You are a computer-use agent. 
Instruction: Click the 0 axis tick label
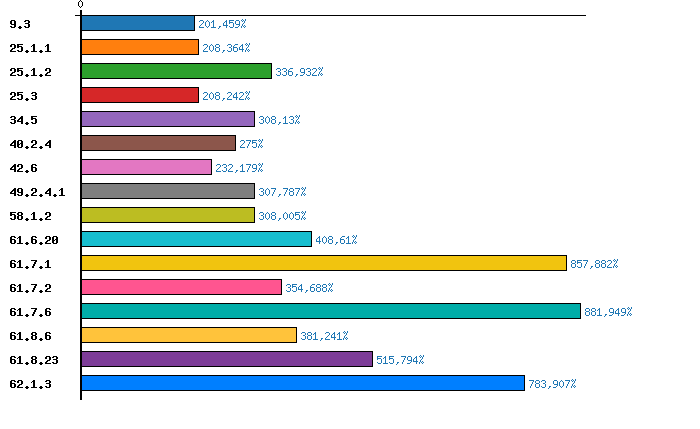click(x=80, y=5)
